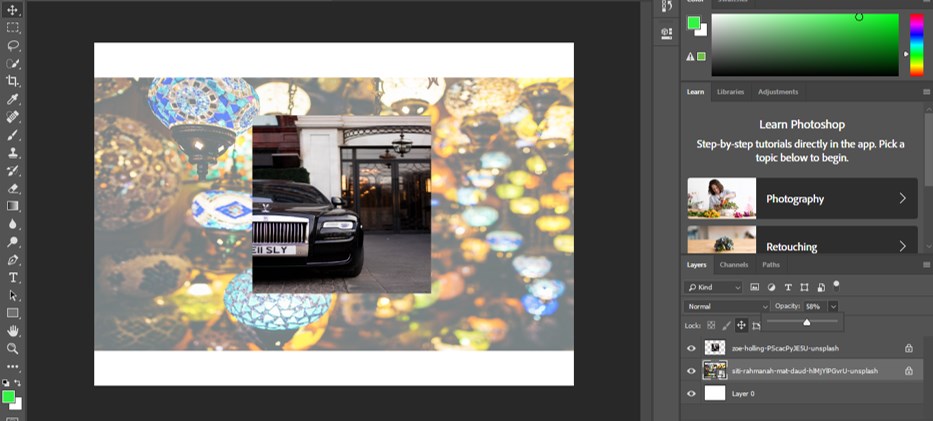Select the Eyedropper tool
Image resolution: width=933 pixels, height=421 pixels.
click(x=12, y=99)
